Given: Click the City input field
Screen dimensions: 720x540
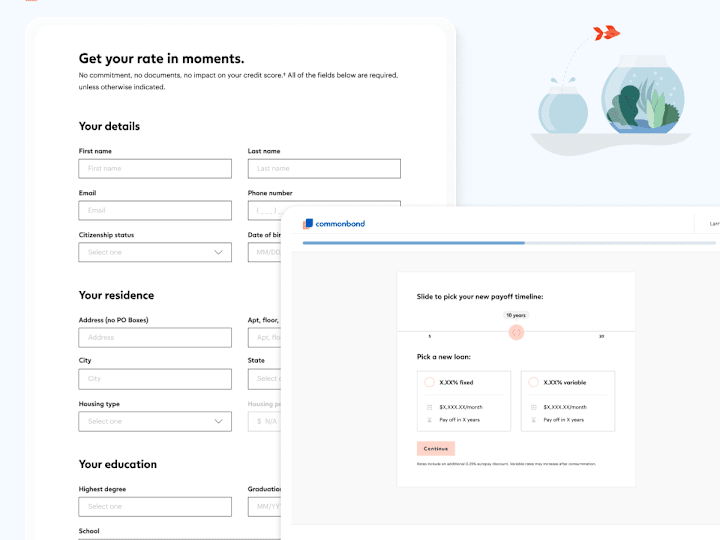Looking at the screenshot, I should point(155,379).
